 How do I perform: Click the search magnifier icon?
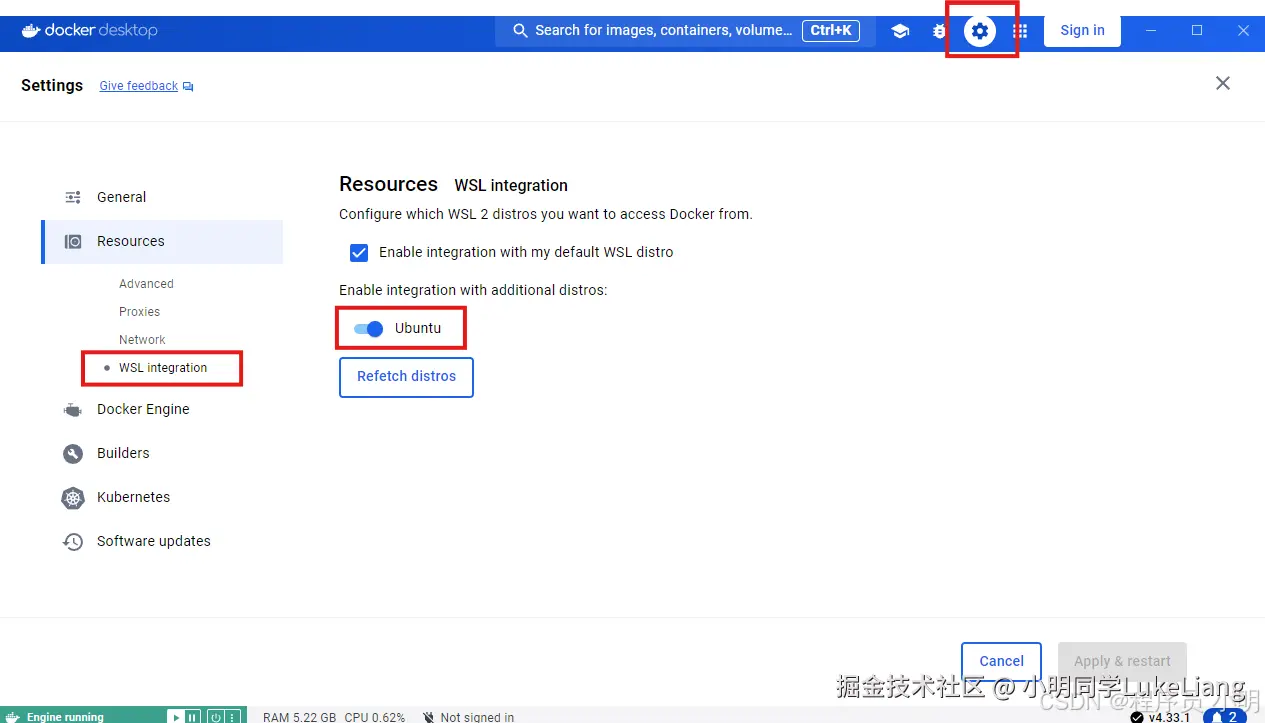[x=520, y=31]
